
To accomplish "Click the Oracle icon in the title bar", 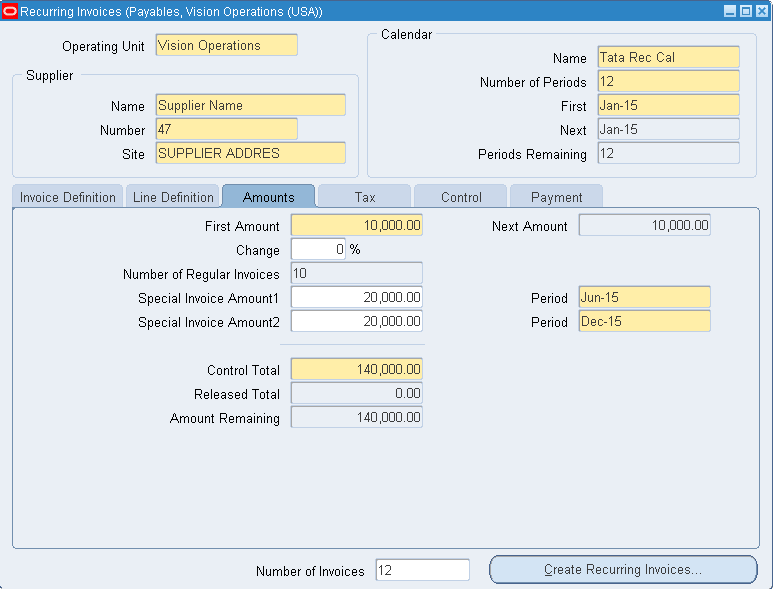I will (10, 11).
